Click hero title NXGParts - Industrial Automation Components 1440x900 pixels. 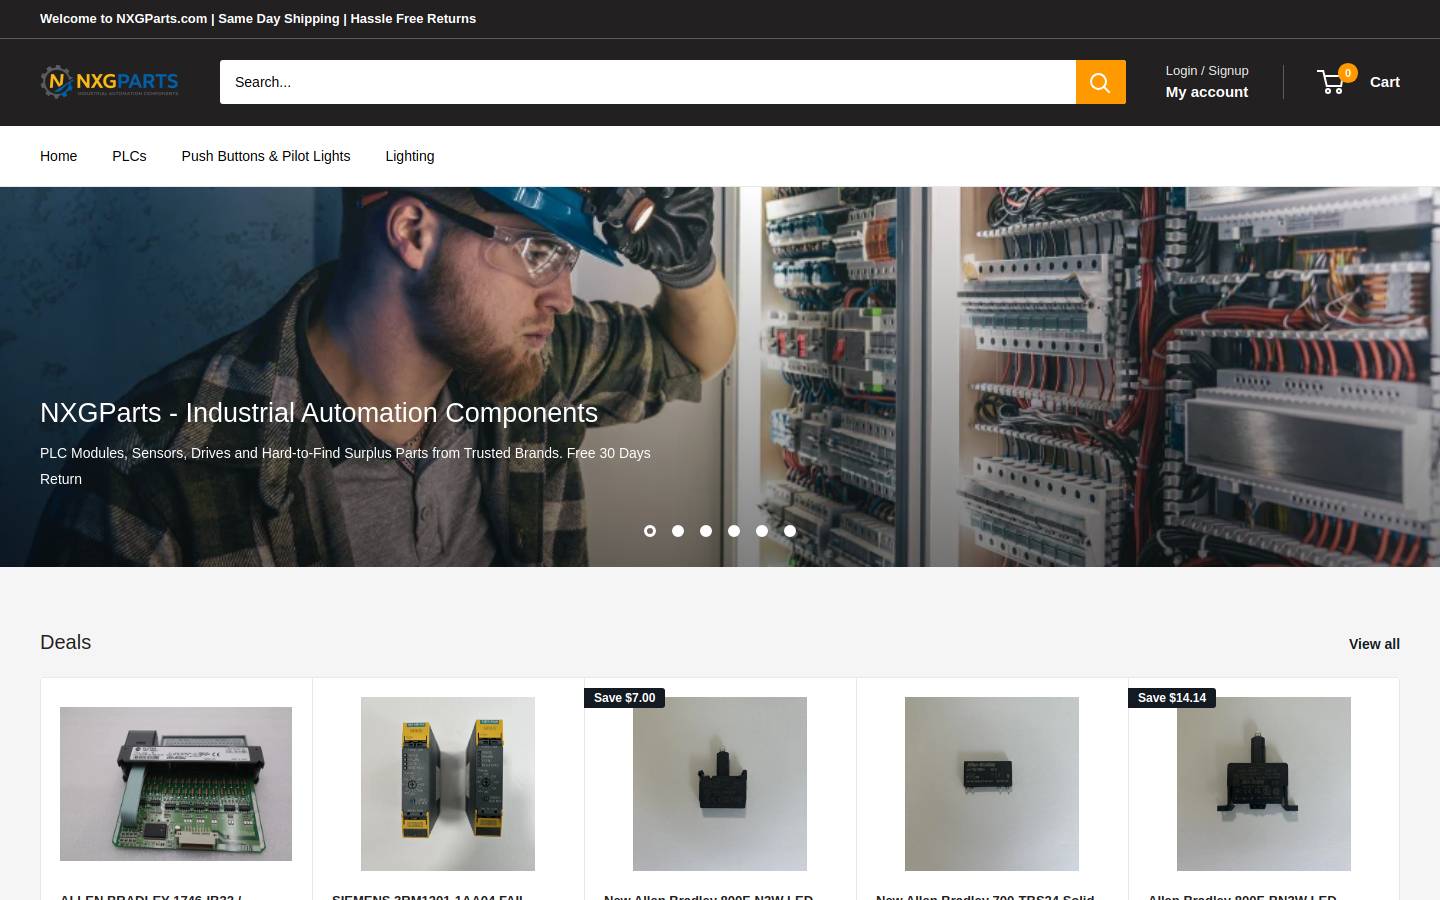(x=319, y=413)
